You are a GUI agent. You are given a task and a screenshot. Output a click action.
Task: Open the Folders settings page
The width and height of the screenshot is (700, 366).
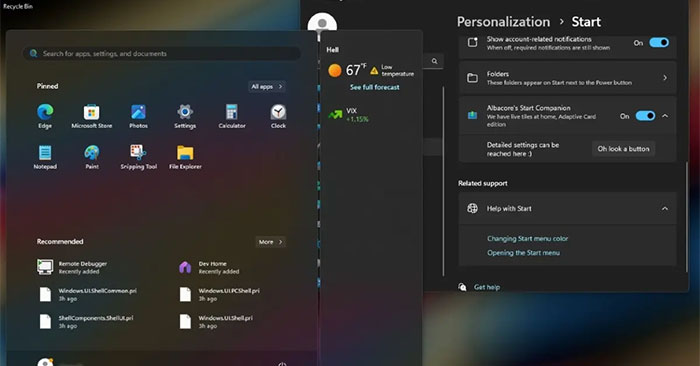(x=567, y=78)
